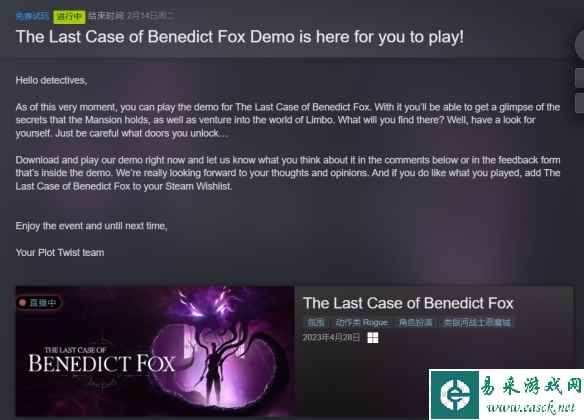The image size is (584, 420).
Task: Click the 直播中 live badge
Action: 39,303
